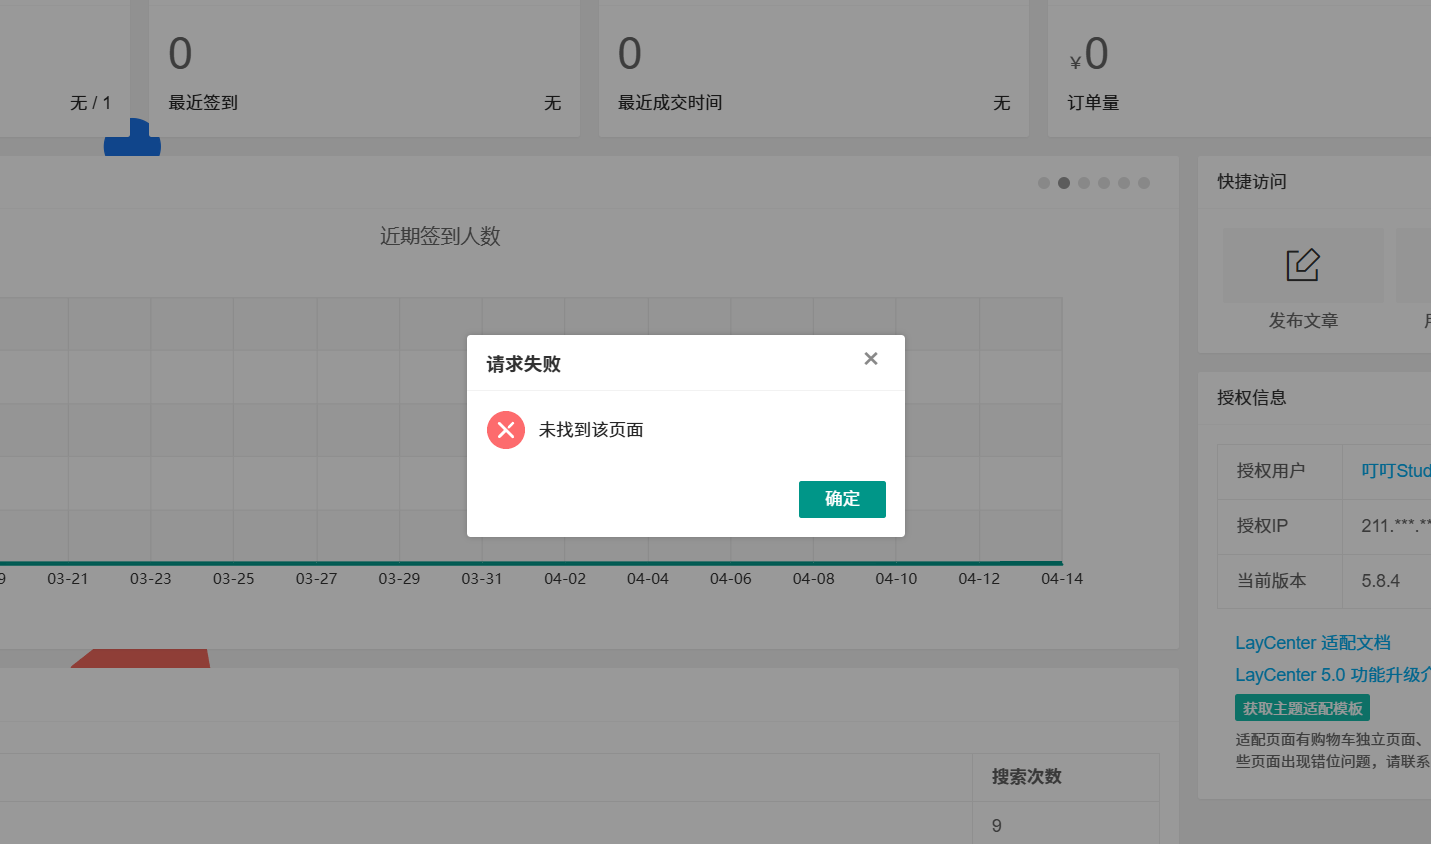Image resolution: width=1431 pixels, height=844 pixels.
Task: Open the 发布文章 quick access icon
Action: tap(1302, 285)
